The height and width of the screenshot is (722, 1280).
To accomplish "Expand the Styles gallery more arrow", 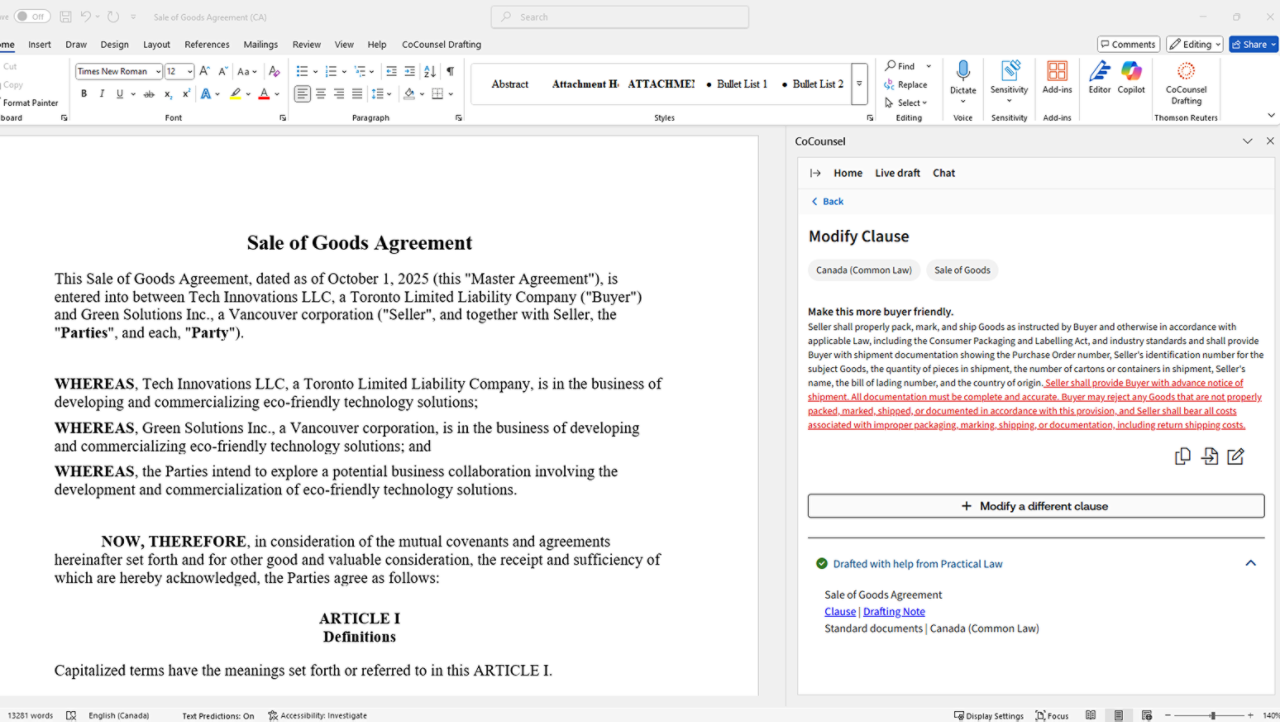I will click(859, 84).
